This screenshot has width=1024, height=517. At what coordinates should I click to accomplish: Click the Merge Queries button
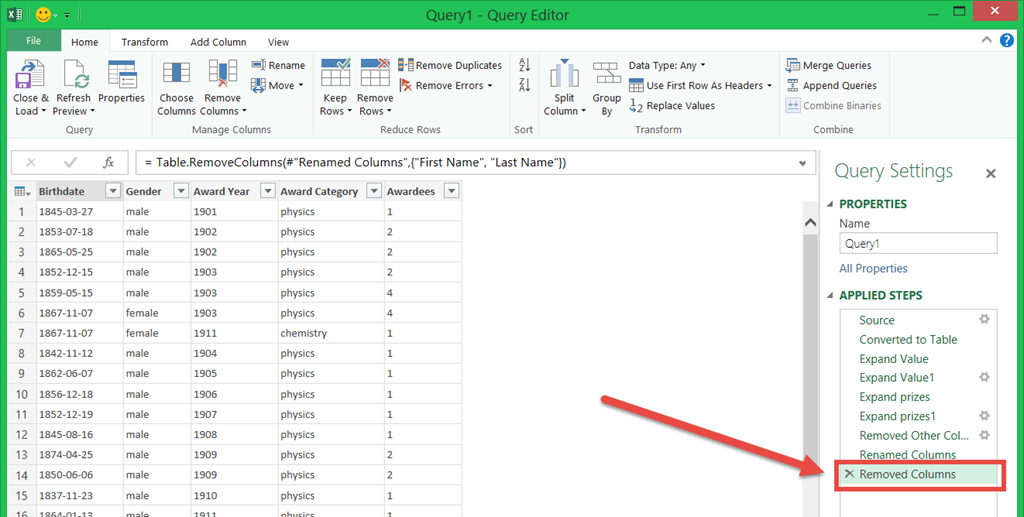tap(828, 66)
